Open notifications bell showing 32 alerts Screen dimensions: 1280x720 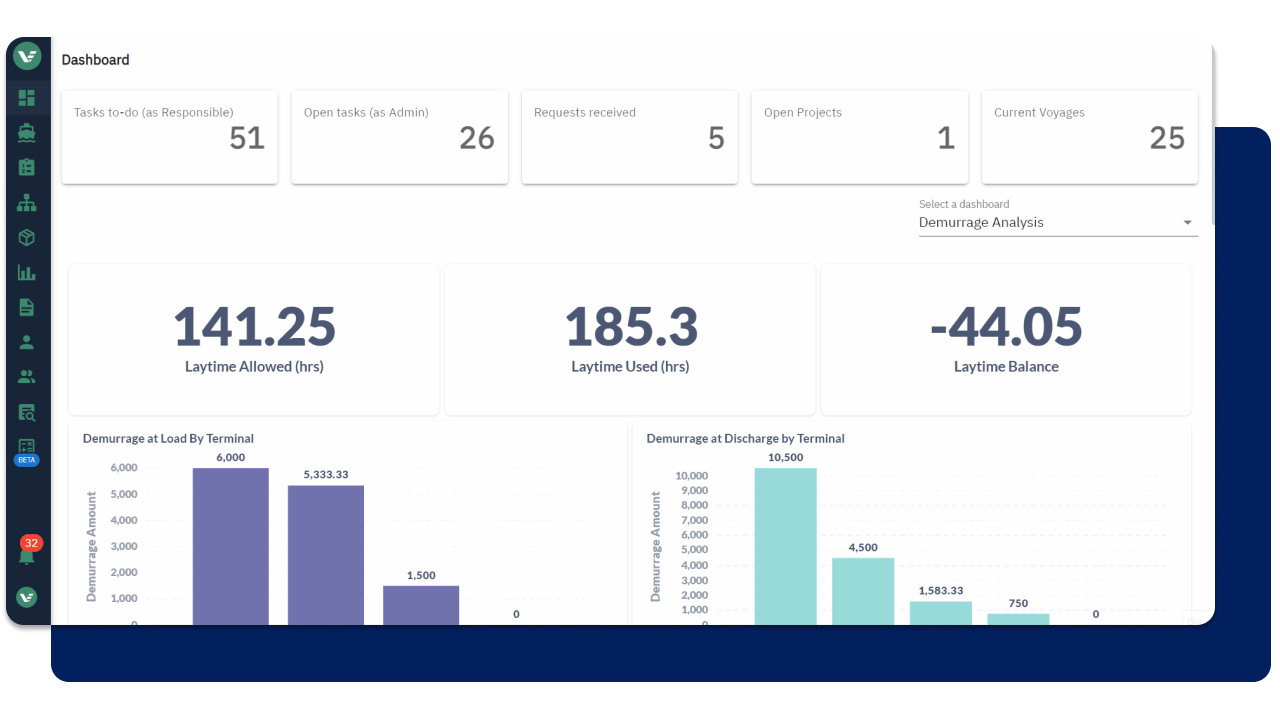point(29,551)
